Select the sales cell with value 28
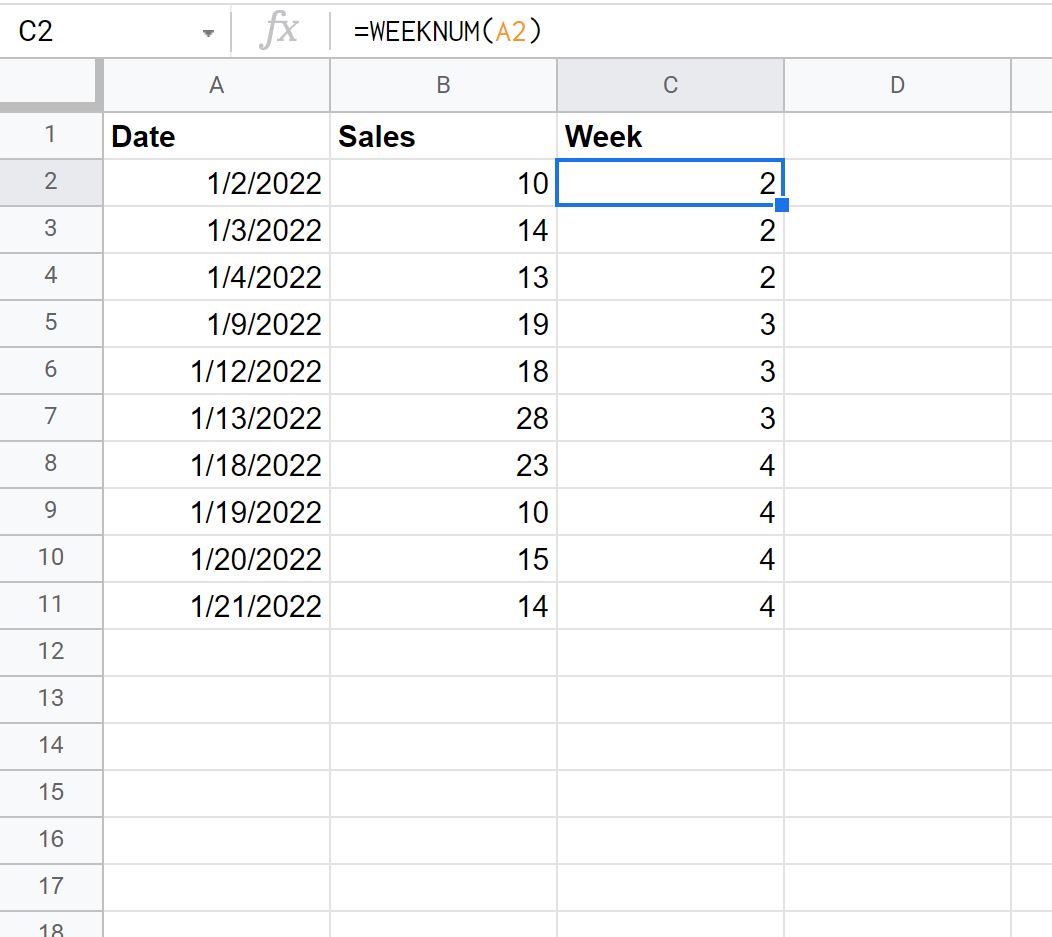Image resolution: width=1052 pixels, height=937 pixels. coord(443,417)
